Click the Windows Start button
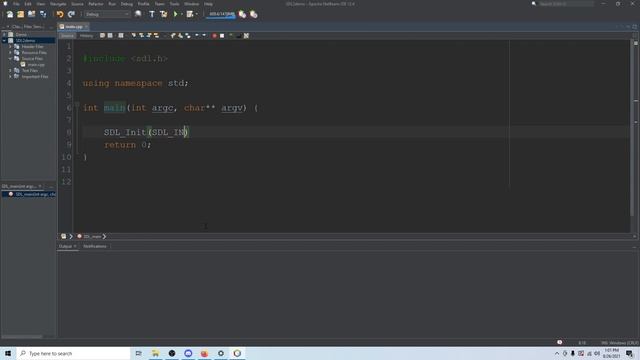The image size is (640, 360). (x=8, y=353)
